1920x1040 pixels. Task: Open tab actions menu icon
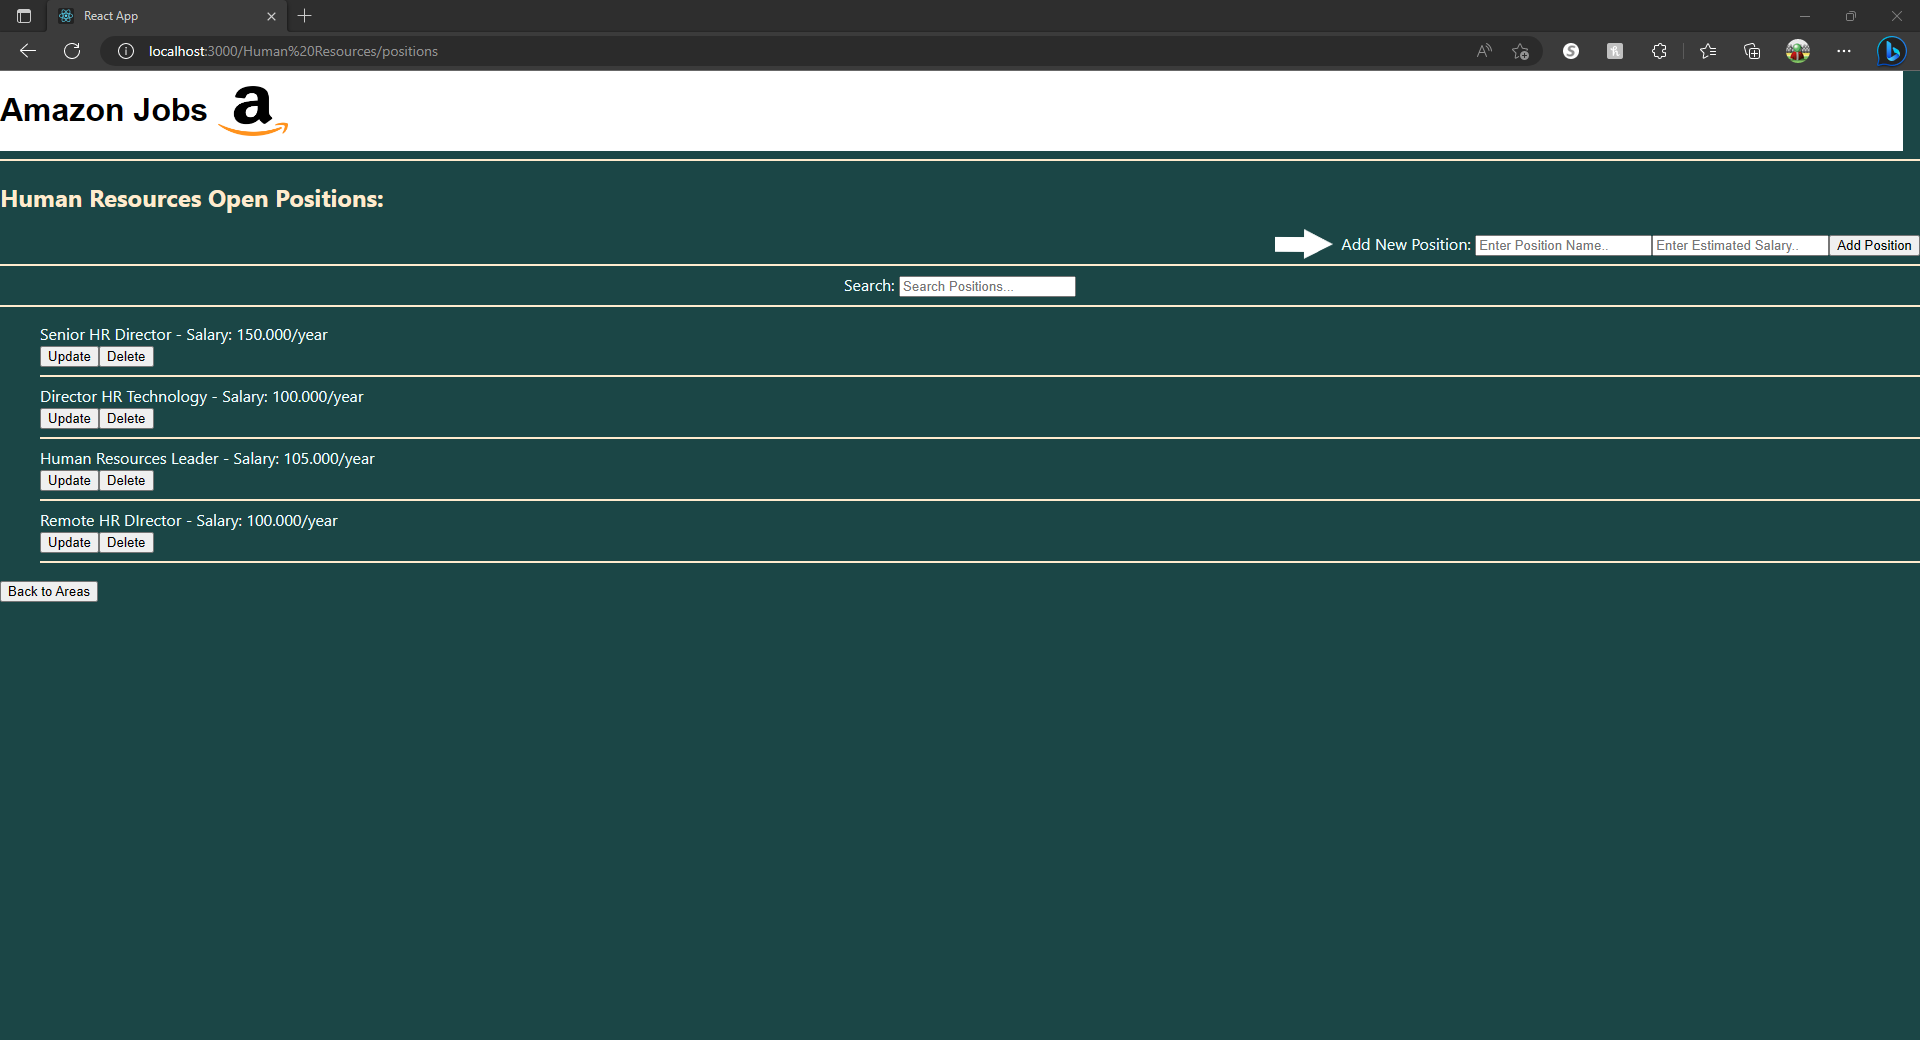pyautogui.click(x=24, y=16)
